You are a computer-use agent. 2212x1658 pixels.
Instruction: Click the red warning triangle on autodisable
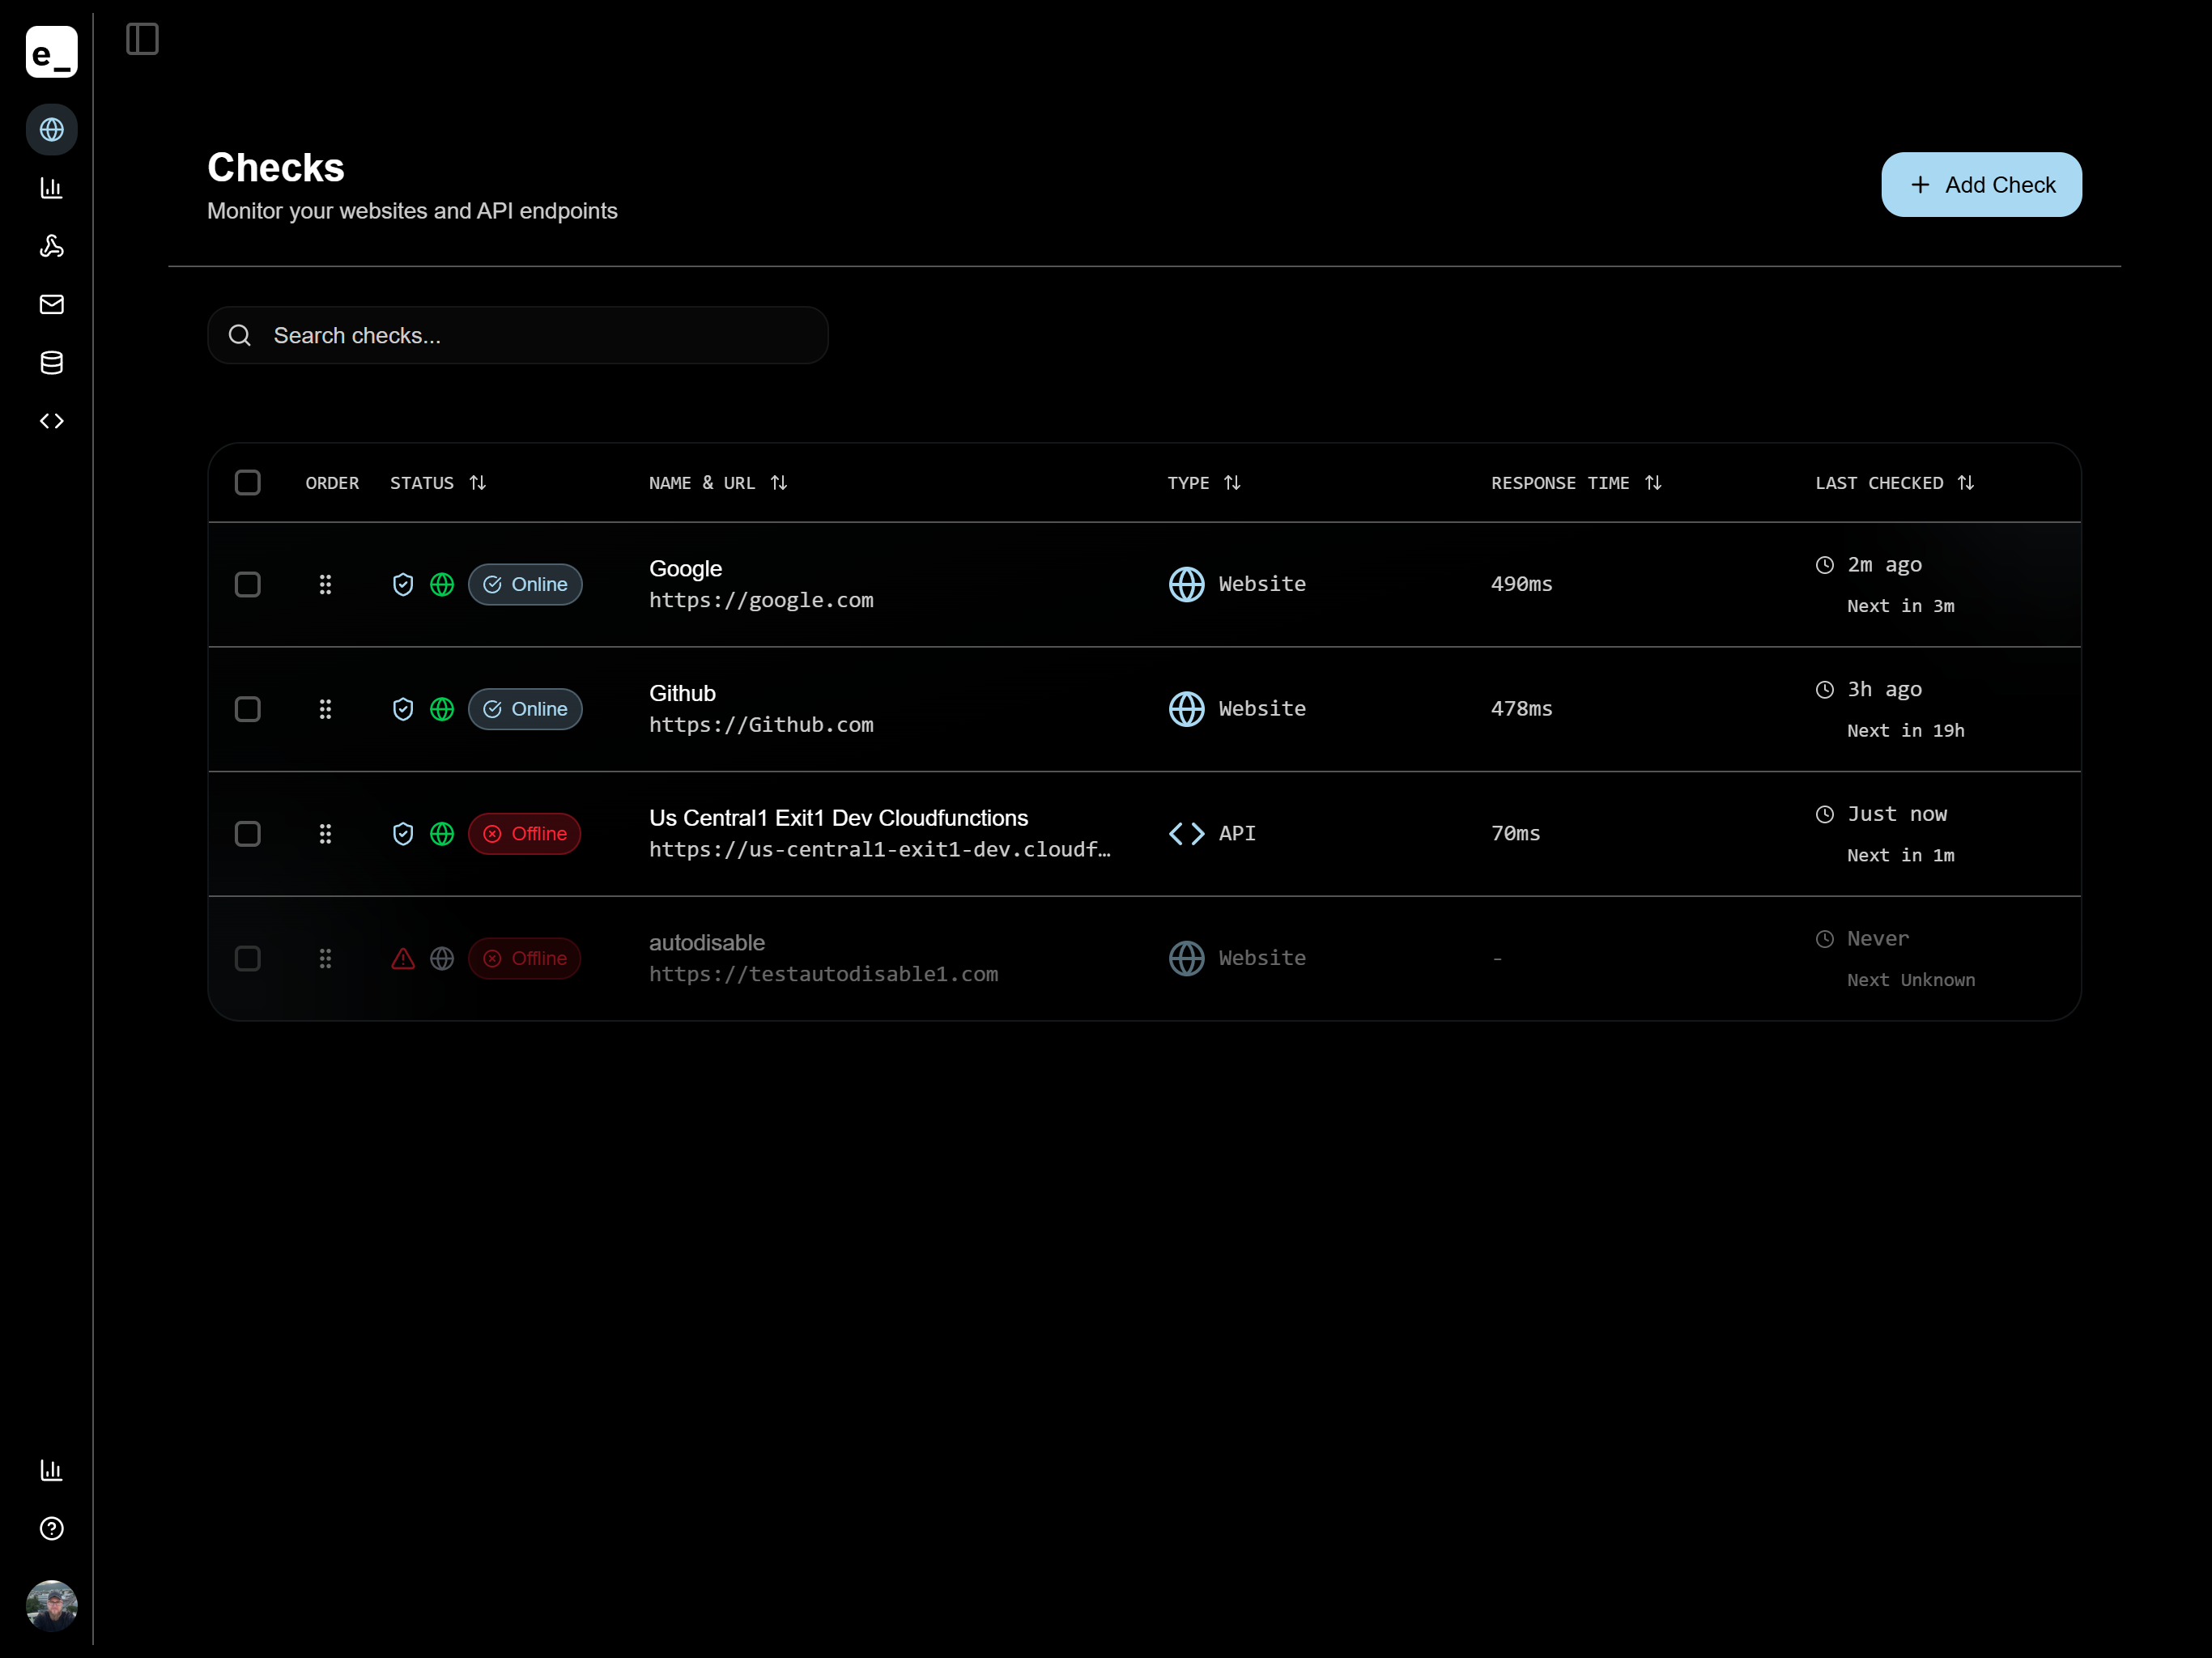402,959
